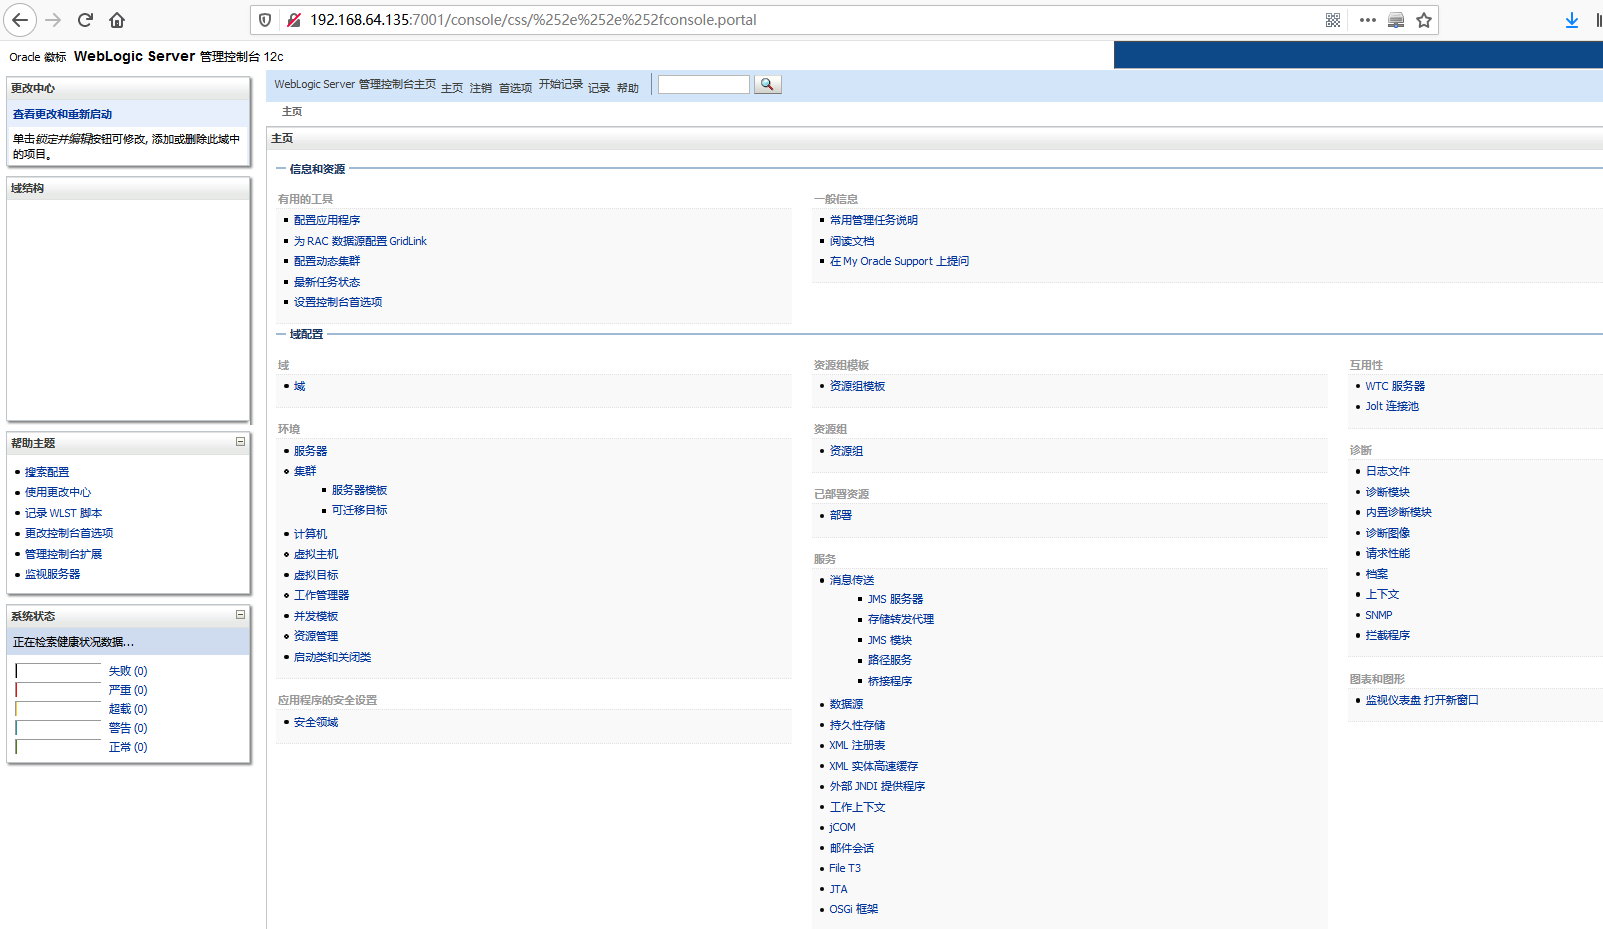This screenshot has height=929, width=1603.
Task: Open the browser home page
Action: pyautogui.click(x=117, y=20)
